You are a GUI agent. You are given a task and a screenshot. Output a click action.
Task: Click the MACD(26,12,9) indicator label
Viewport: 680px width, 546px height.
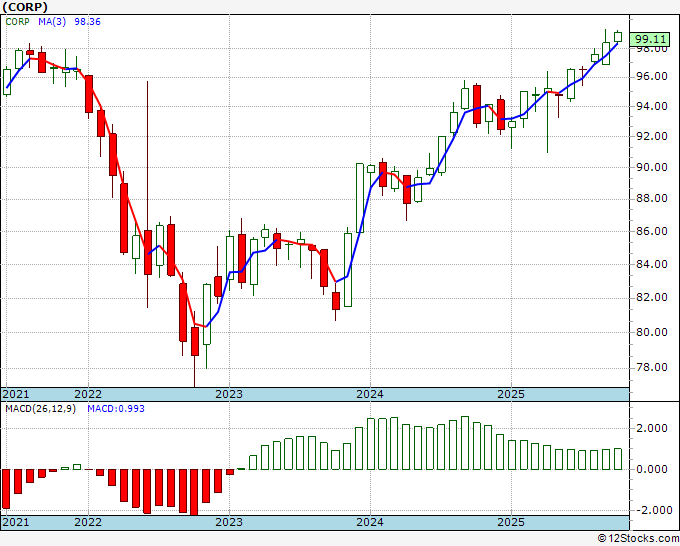40,409
